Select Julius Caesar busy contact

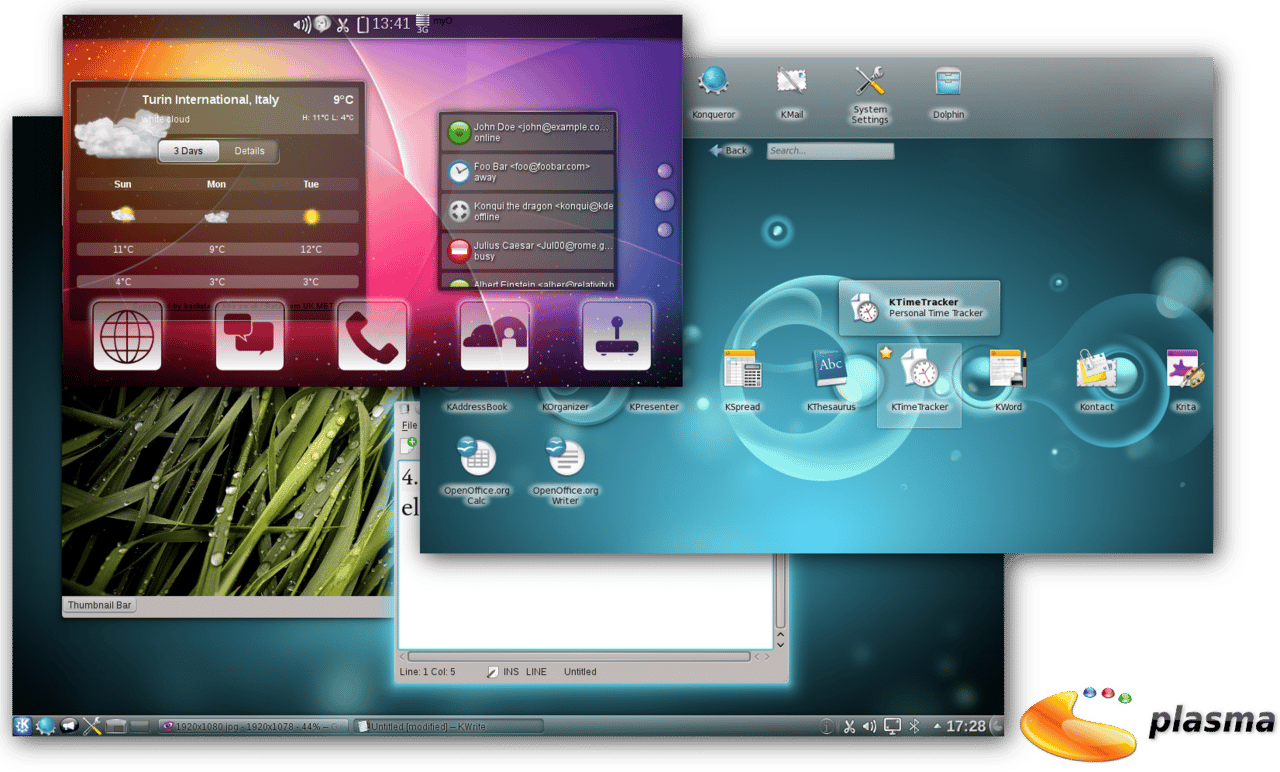tap(528, 250)
